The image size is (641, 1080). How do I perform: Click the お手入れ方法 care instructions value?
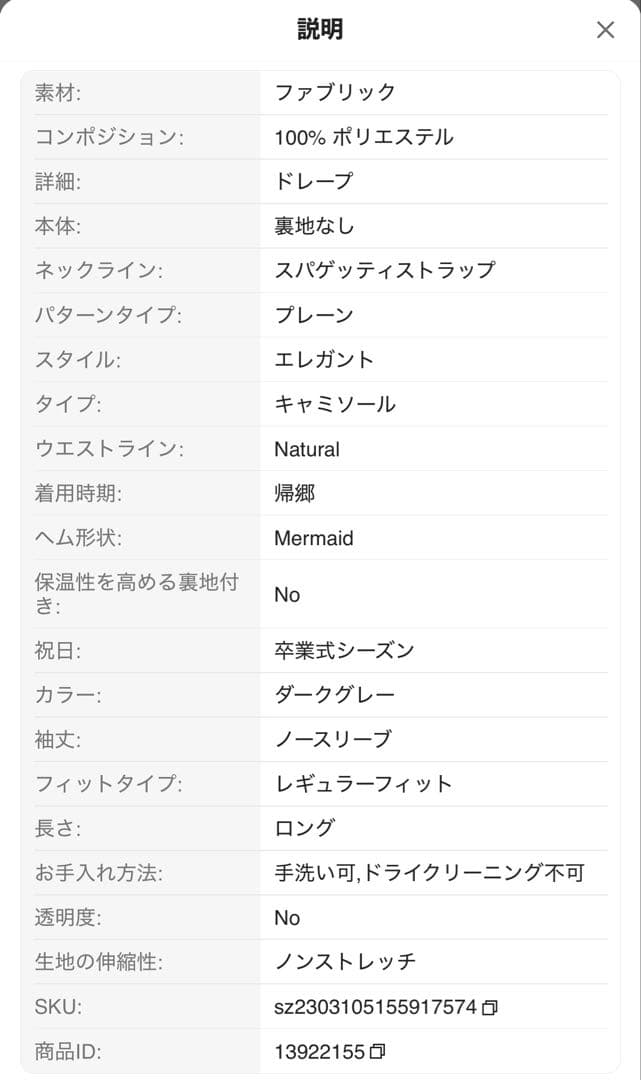pyautogui.click(x=429, y=873)
